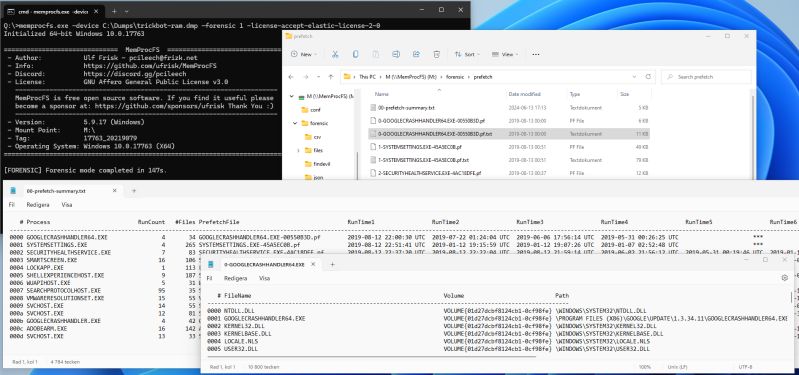Add new tab in GOOGLECRASHHANDLER64 Notepad

332,265
